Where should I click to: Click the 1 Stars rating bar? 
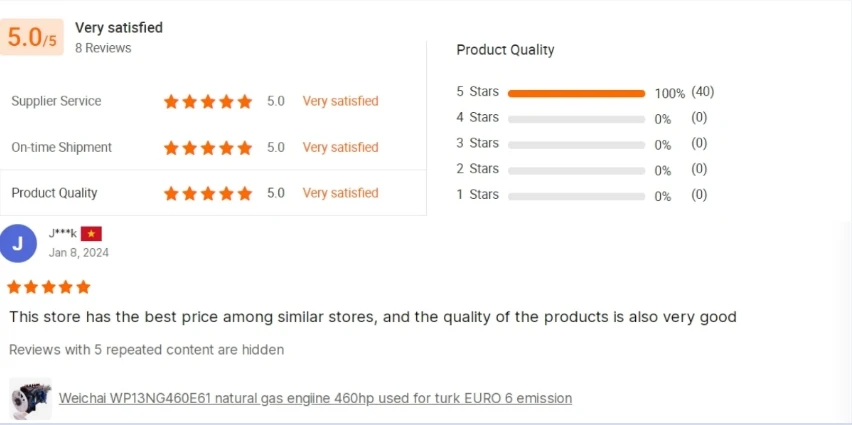(x=576, y=196)
